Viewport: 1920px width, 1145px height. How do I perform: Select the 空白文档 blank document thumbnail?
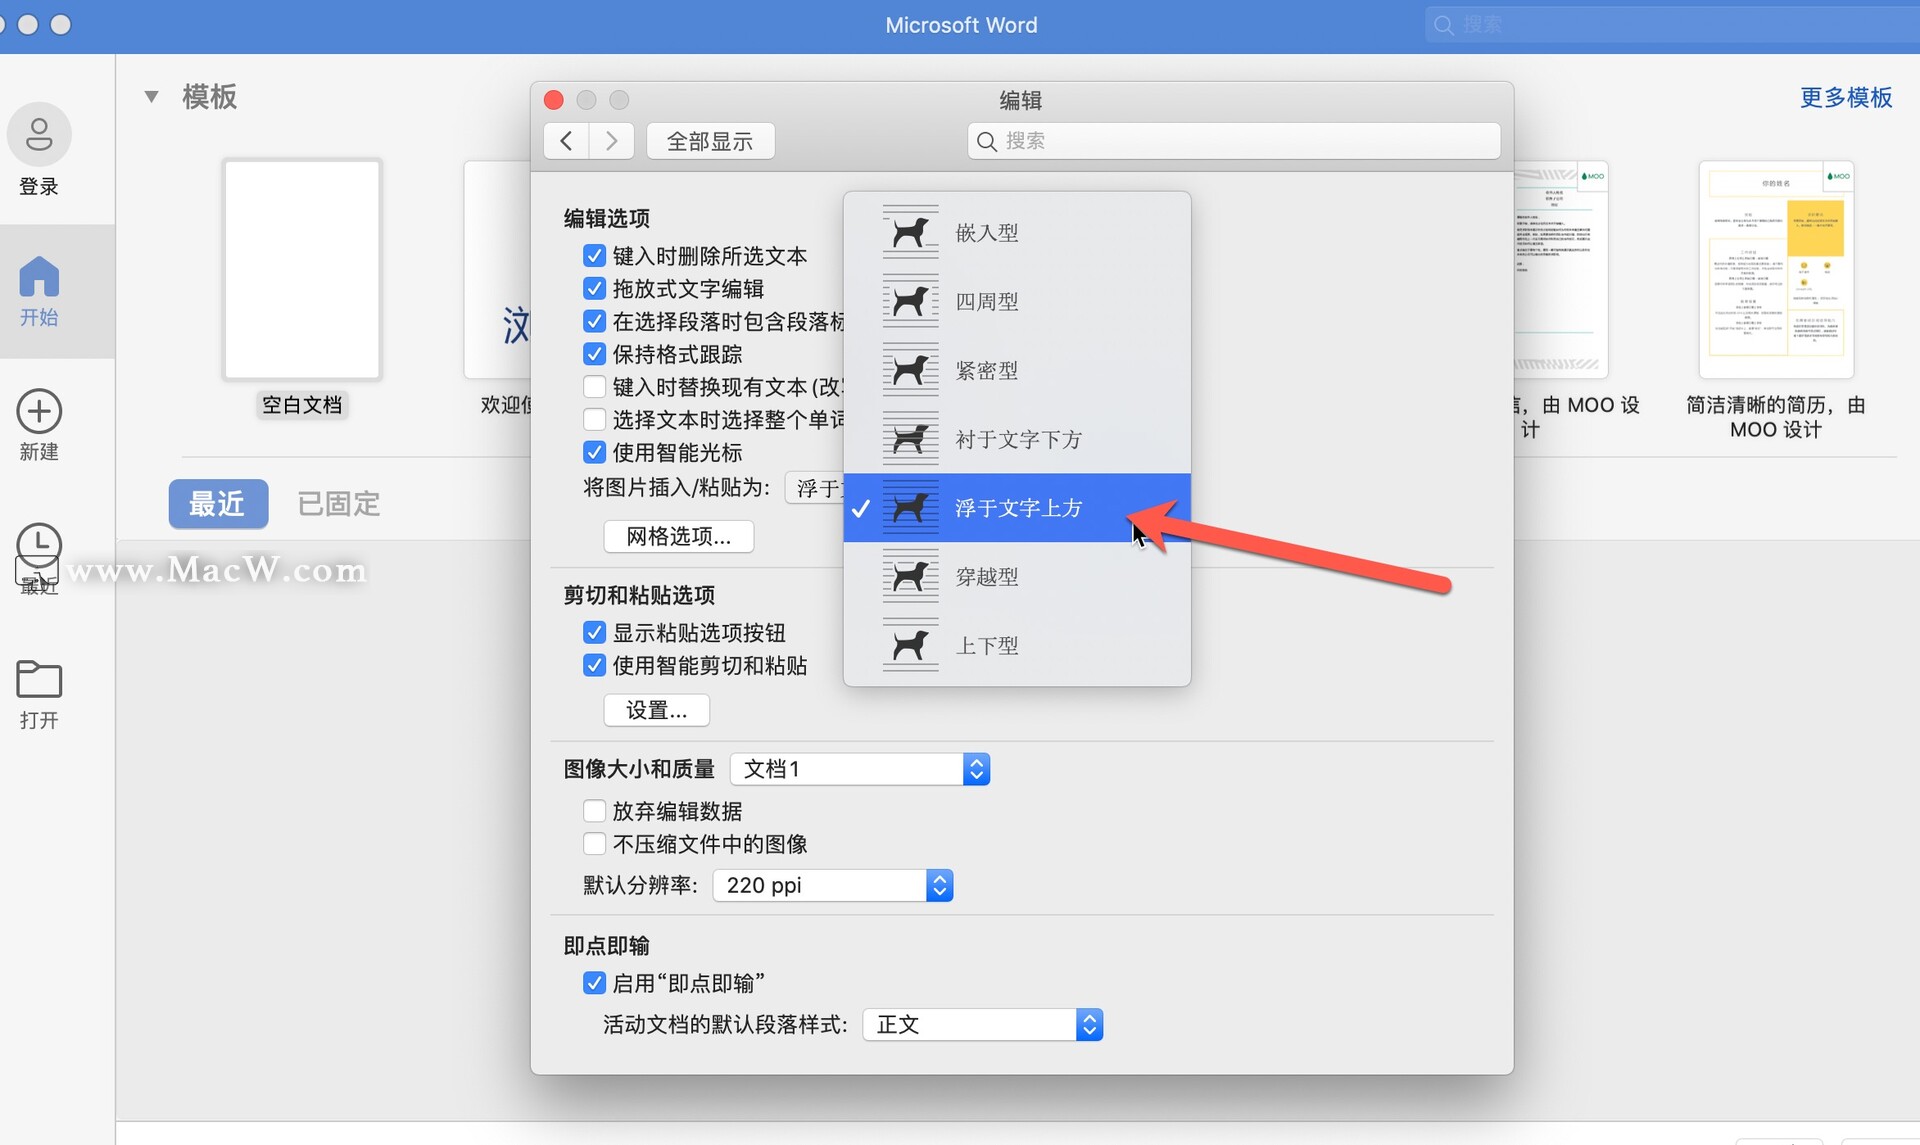[301, 270]
